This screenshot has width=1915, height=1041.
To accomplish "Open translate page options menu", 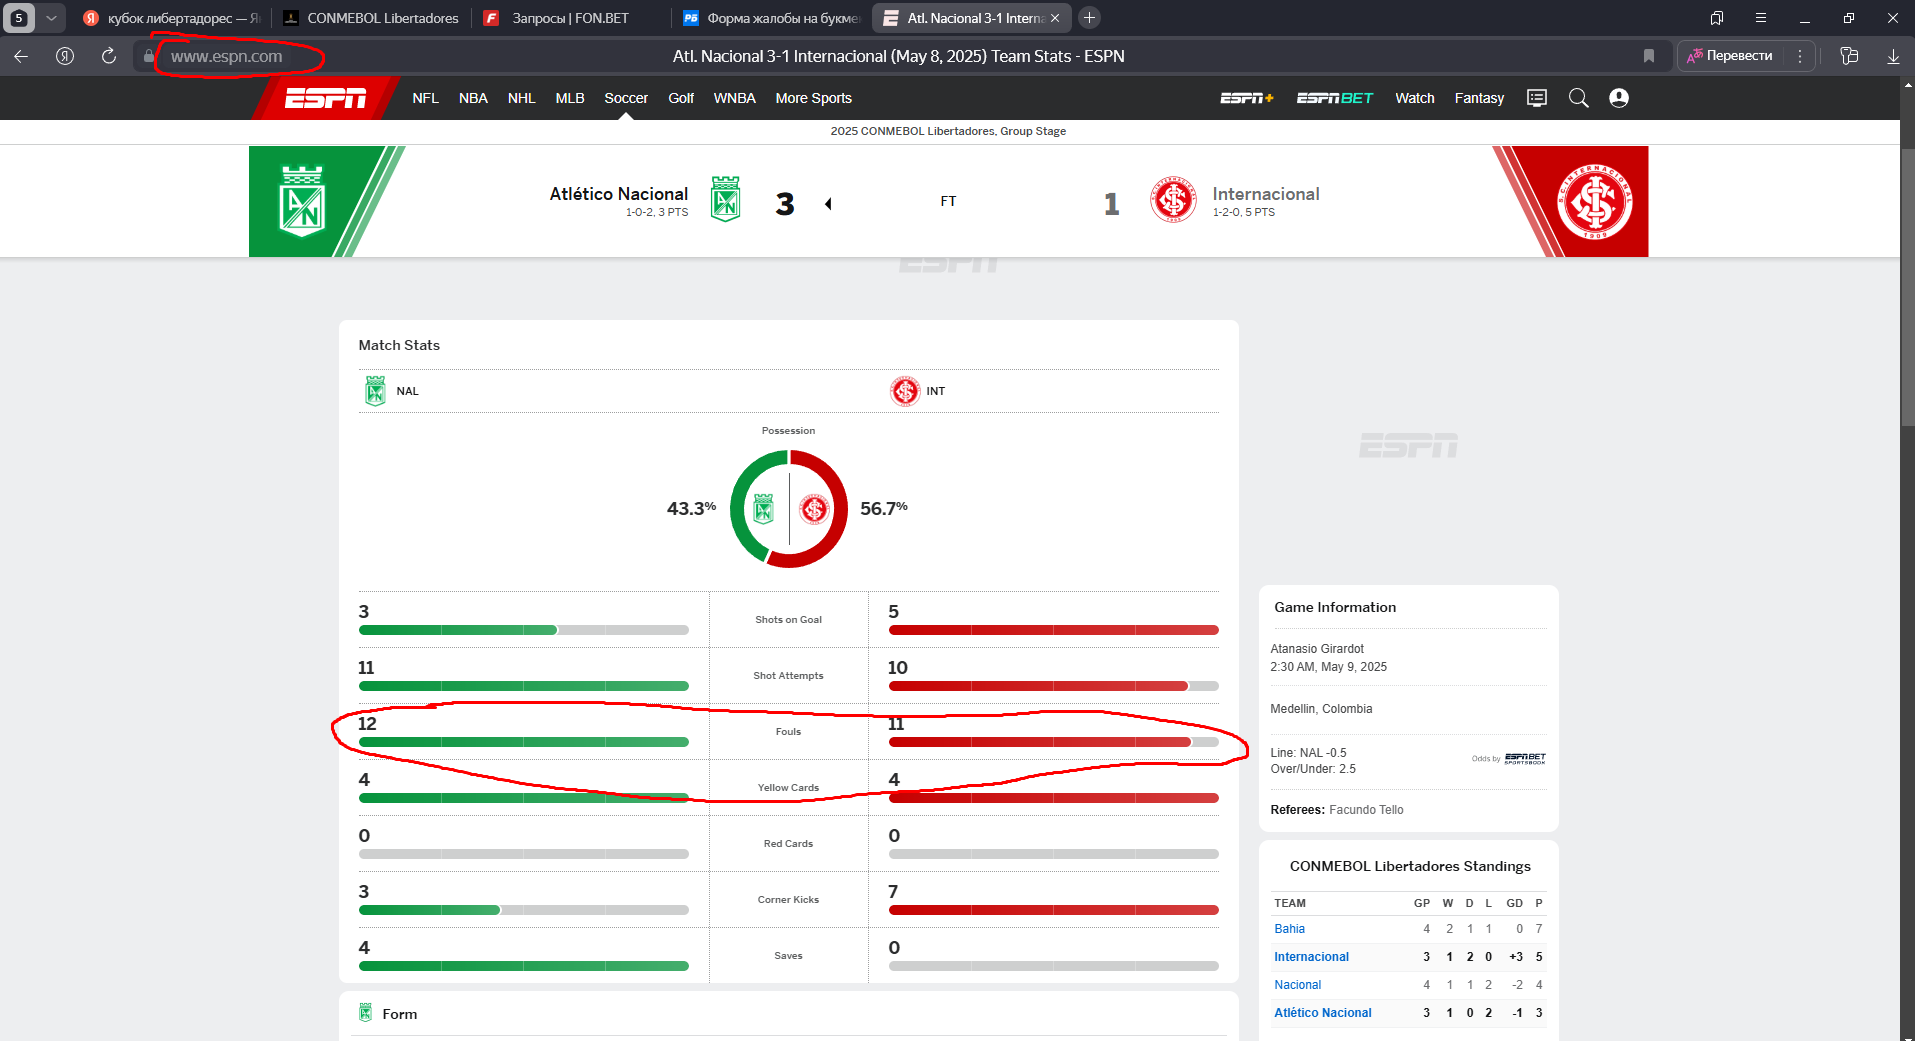I will (x=1800, y=56).
